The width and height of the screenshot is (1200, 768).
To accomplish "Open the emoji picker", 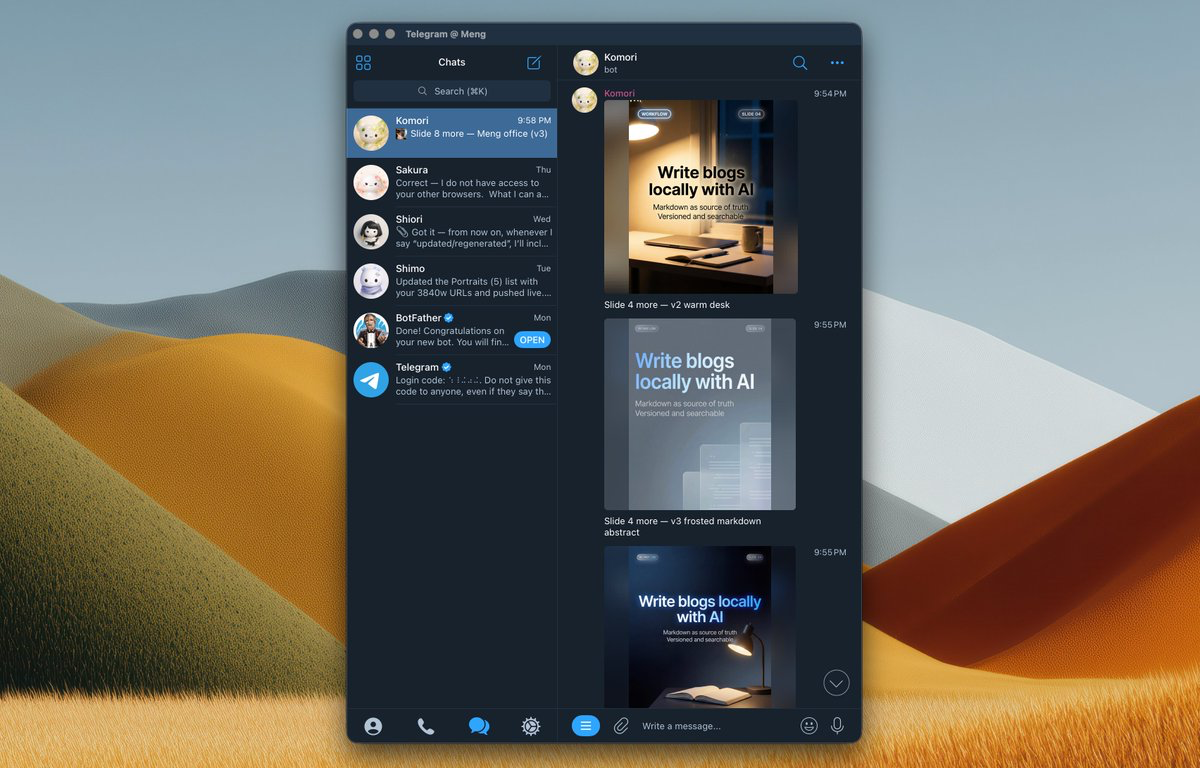I will tap(809, 726).
